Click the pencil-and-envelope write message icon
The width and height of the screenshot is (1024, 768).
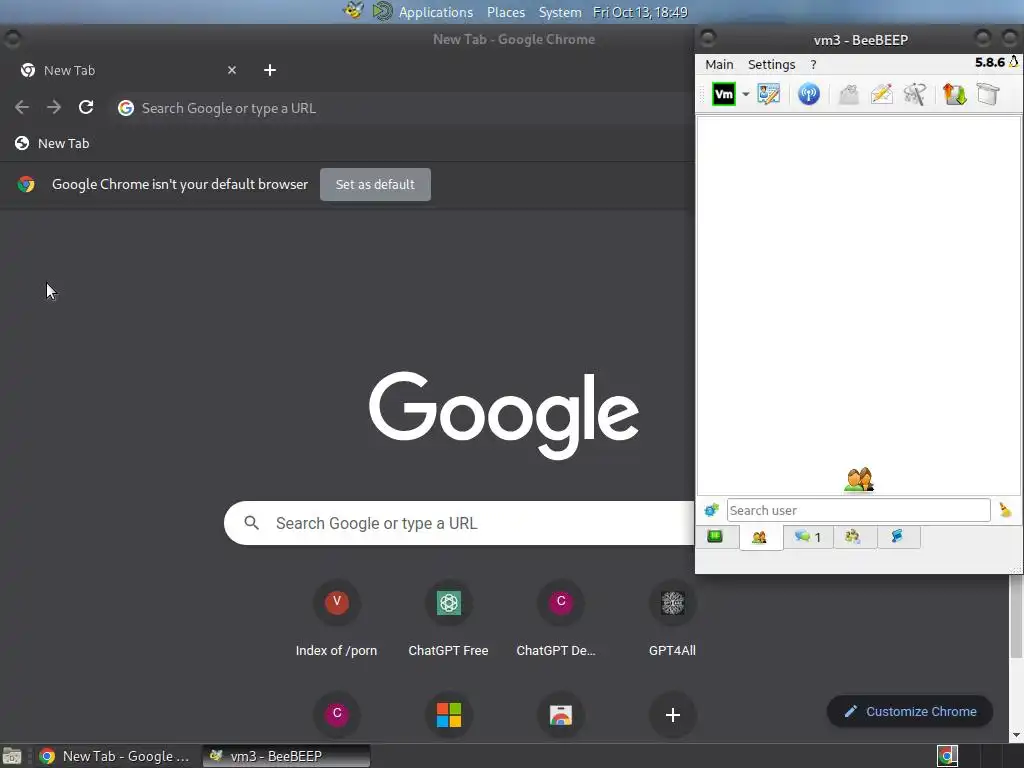(882, 94)
